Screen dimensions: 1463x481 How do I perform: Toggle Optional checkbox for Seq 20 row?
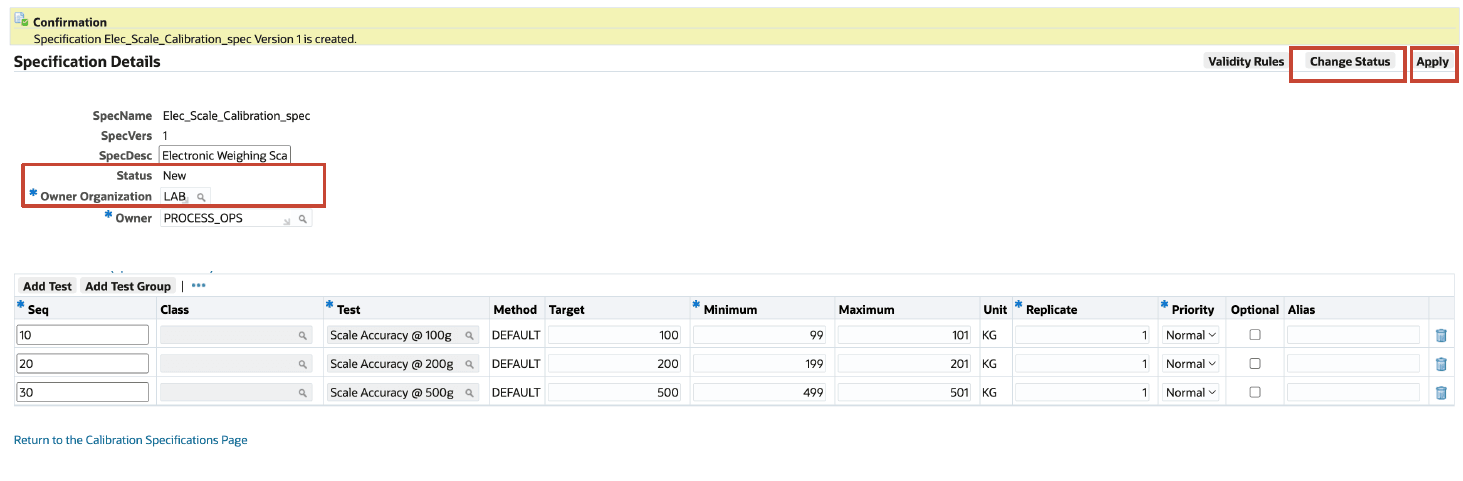[x=1255, y=364]
